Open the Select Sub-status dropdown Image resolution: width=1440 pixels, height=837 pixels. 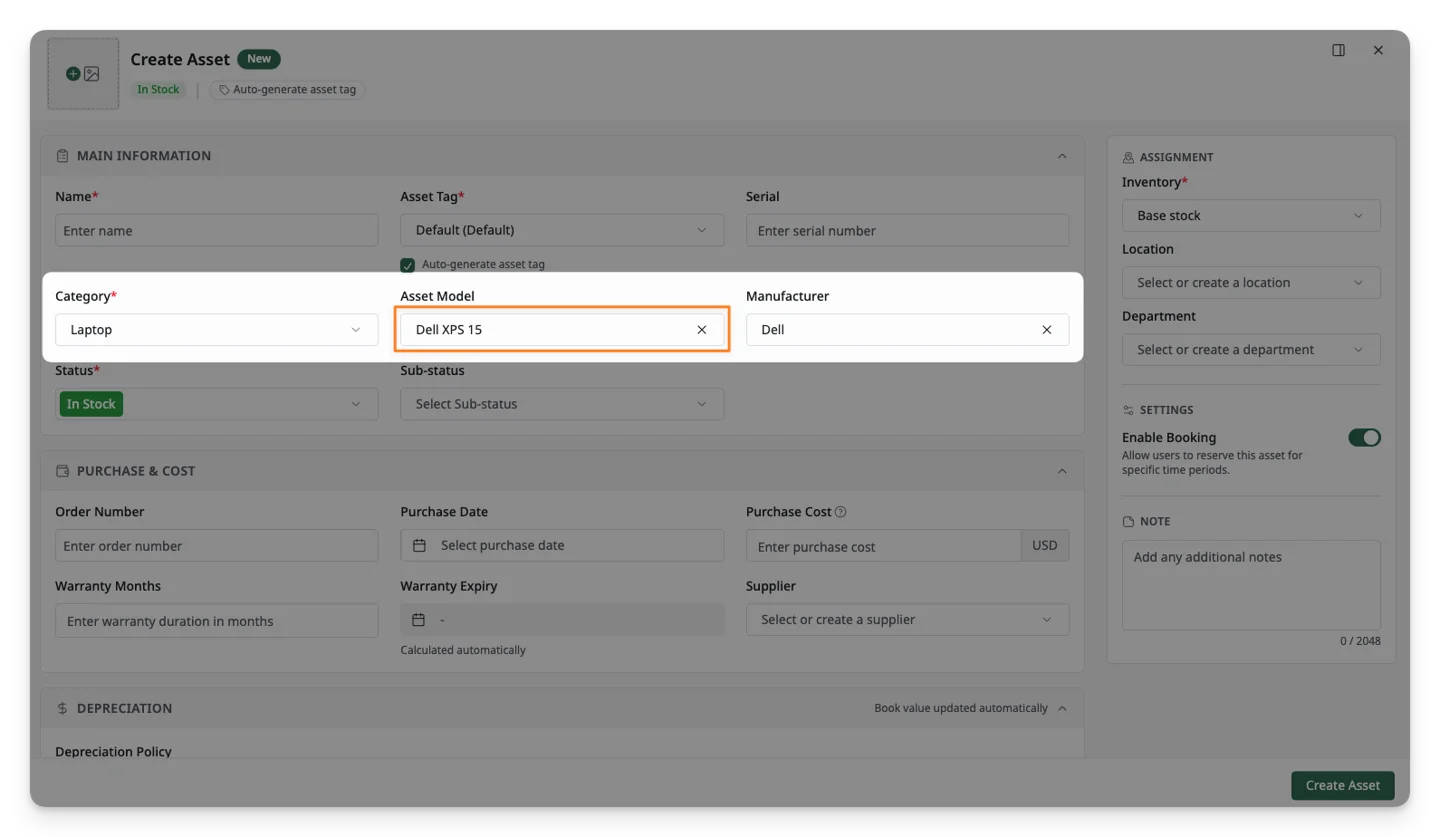coord(562,404)
